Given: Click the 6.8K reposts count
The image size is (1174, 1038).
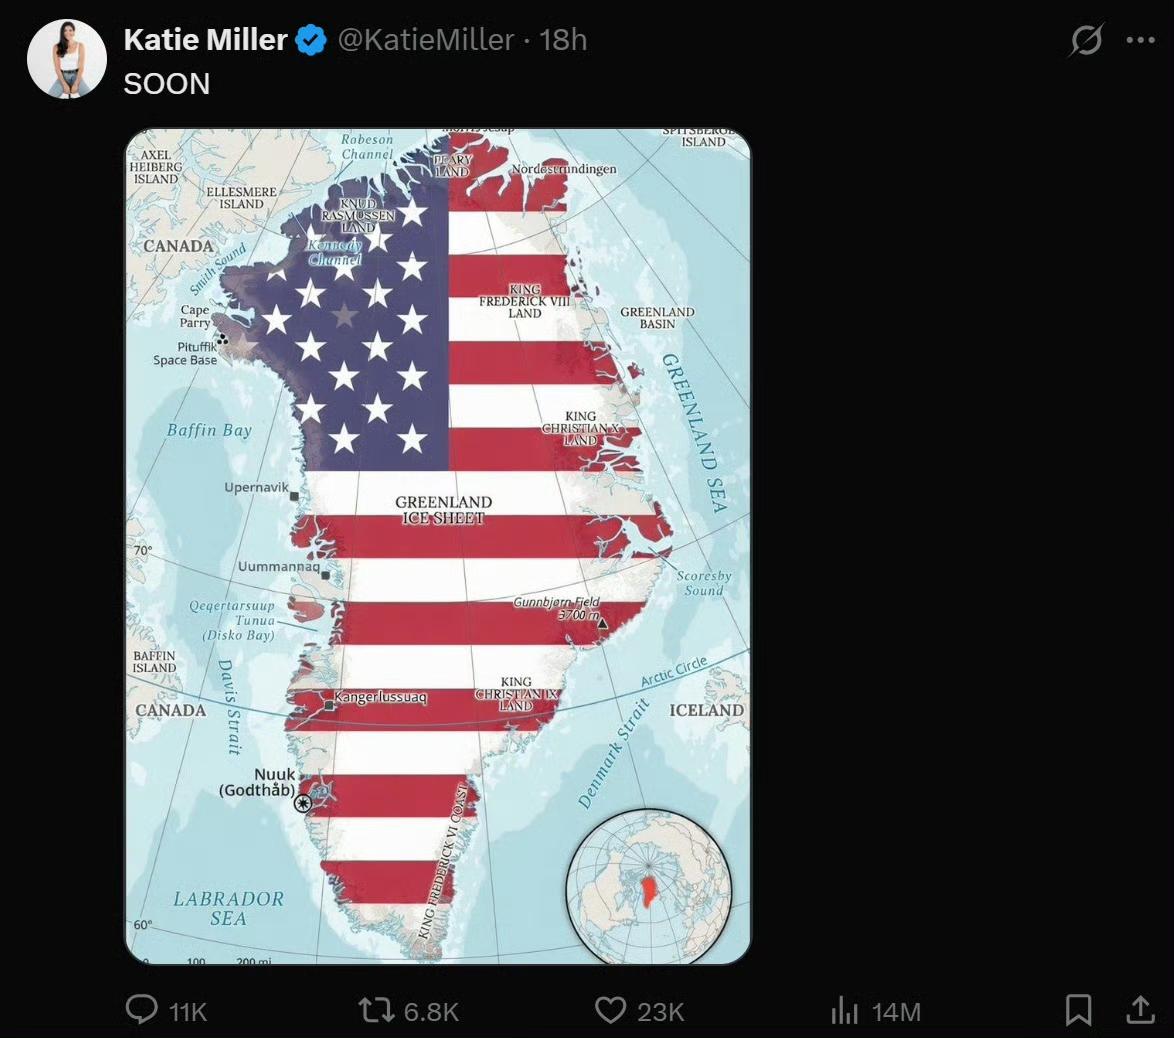Looking at the screenshot, I should [431, 1012].
